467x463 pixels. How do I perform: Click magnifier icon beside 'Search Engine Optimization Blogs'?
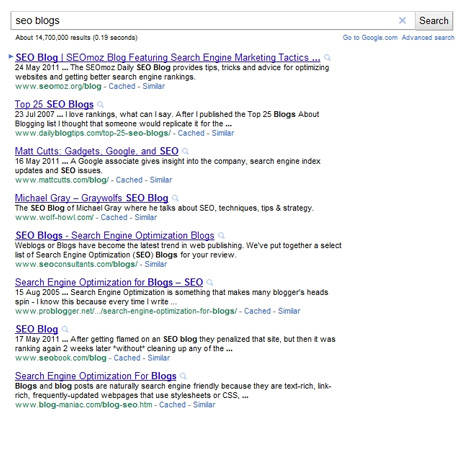click(x=221, y=236)
